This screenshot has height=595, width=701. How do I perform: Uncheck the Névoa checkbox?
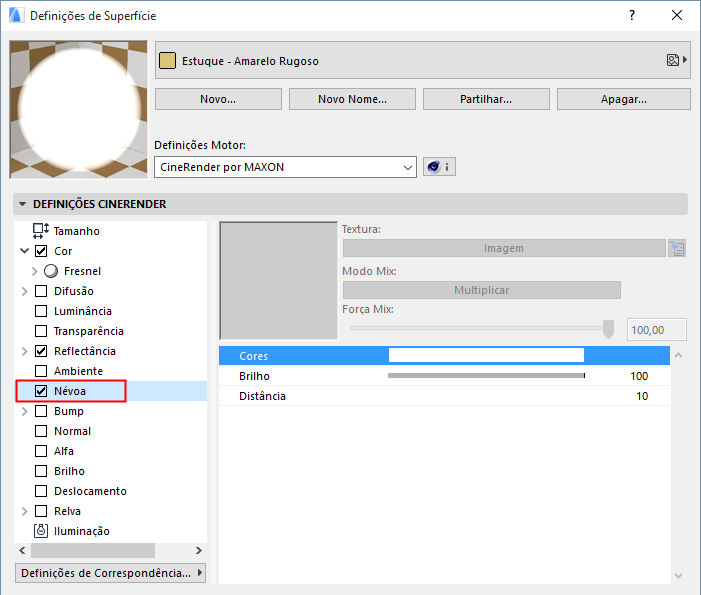[x=41, y=391]
